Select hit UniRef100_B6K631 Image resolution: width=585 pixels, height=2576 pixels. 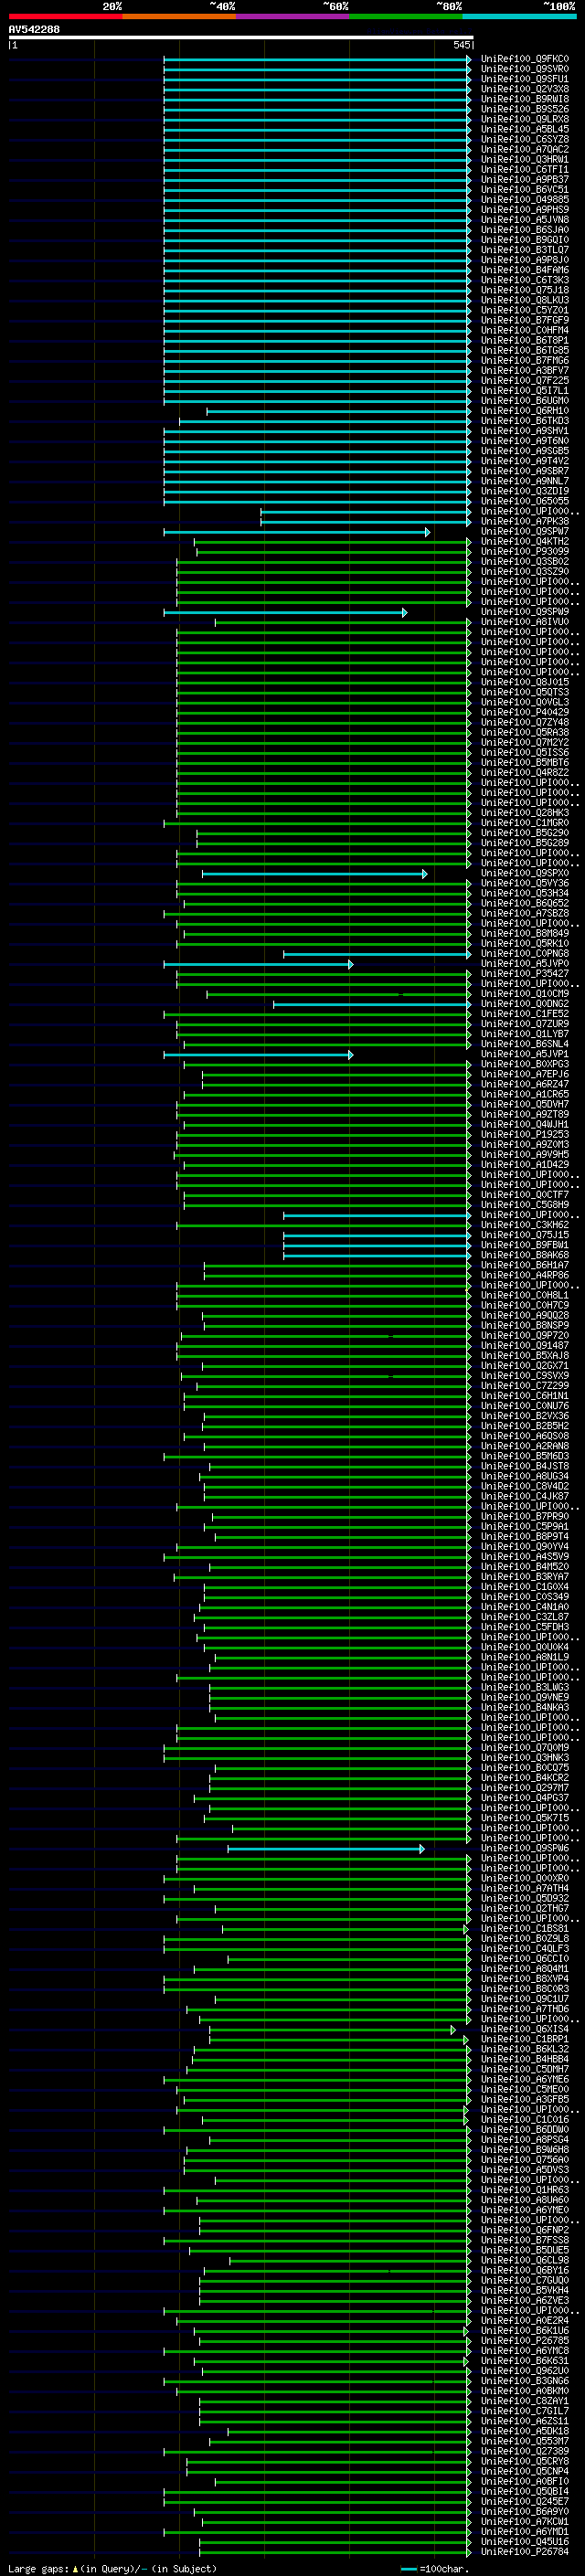coord(524,2362)
